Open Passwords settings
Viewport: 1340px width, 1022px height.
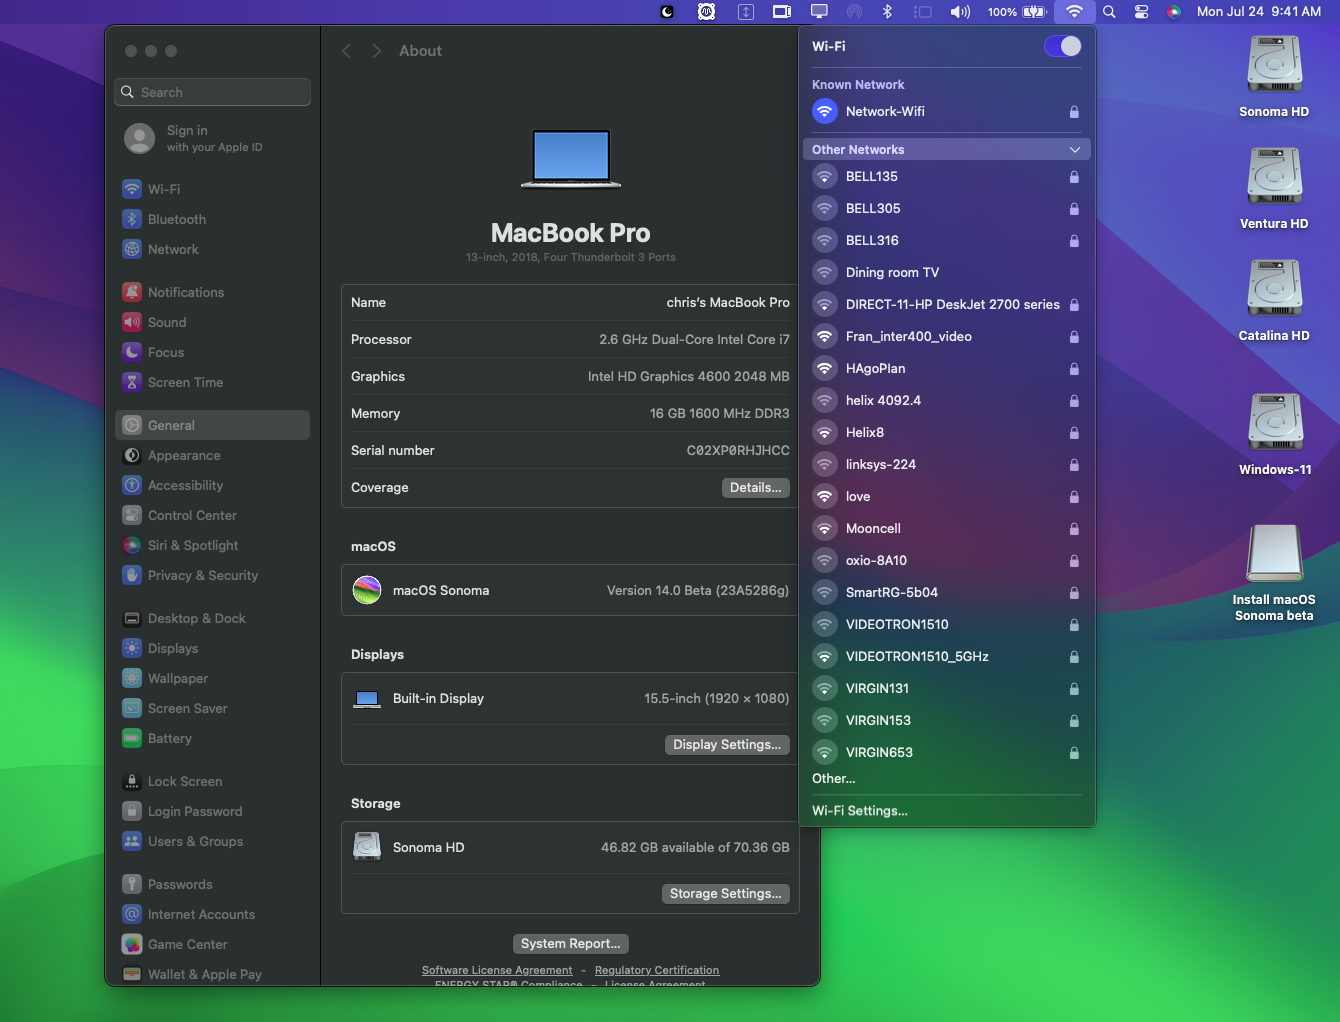pos(212,884)
